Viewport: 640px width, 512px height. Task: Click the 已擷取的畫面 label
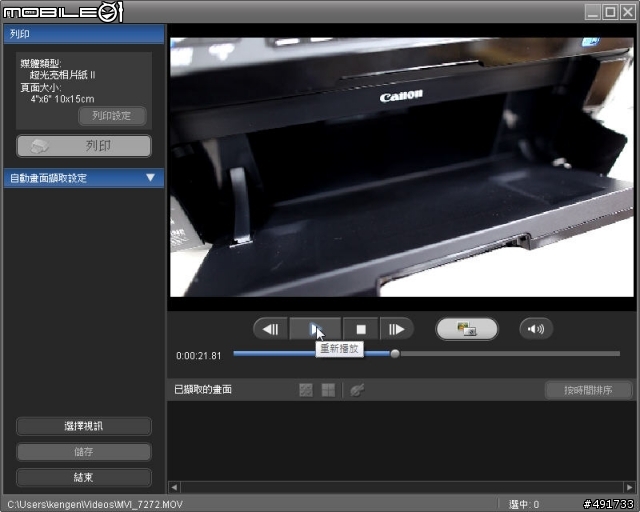(x=203, y=390)
